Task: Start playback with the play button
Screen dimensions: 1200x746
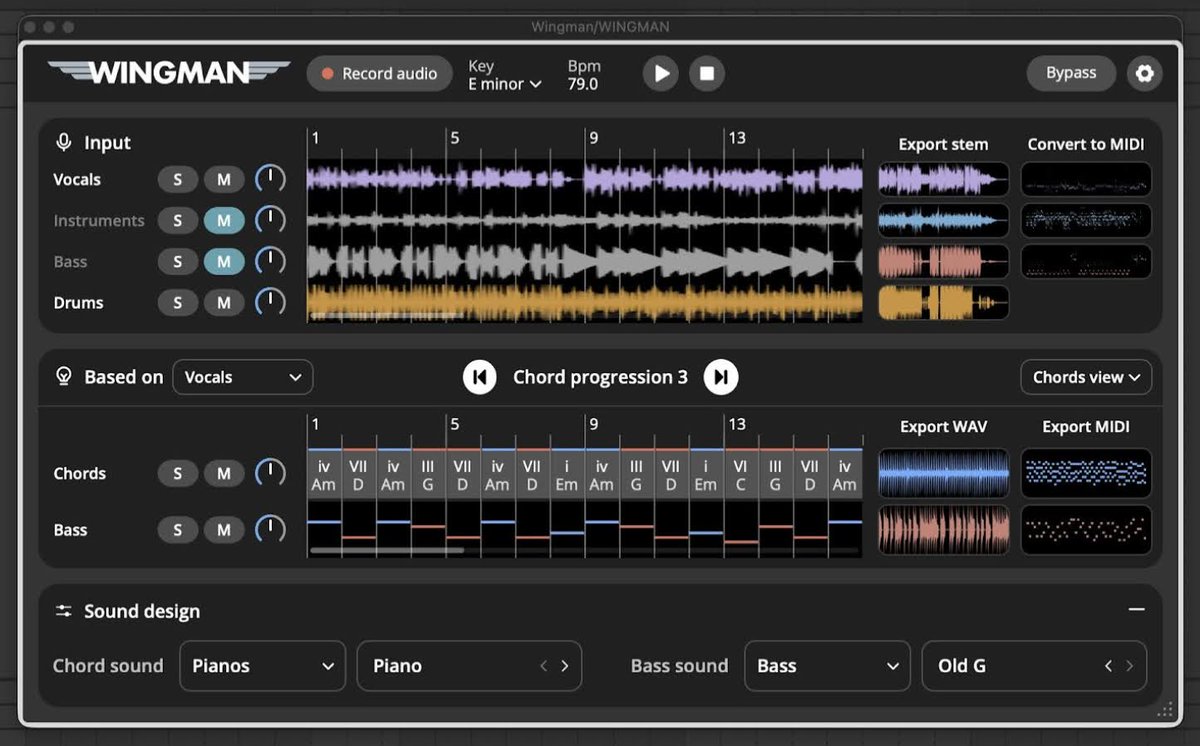Action: tap(660, 73)
